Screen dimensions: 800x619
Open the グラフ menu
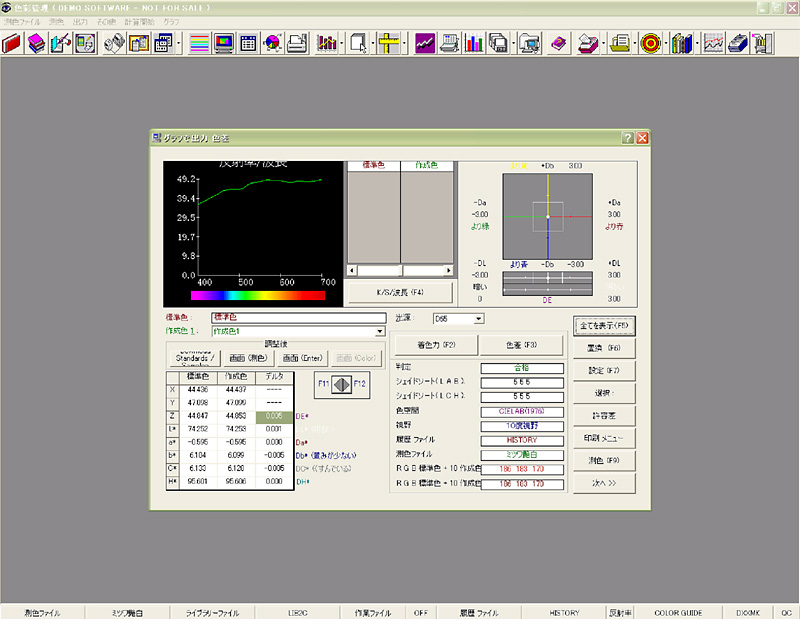tap(171, 20)
